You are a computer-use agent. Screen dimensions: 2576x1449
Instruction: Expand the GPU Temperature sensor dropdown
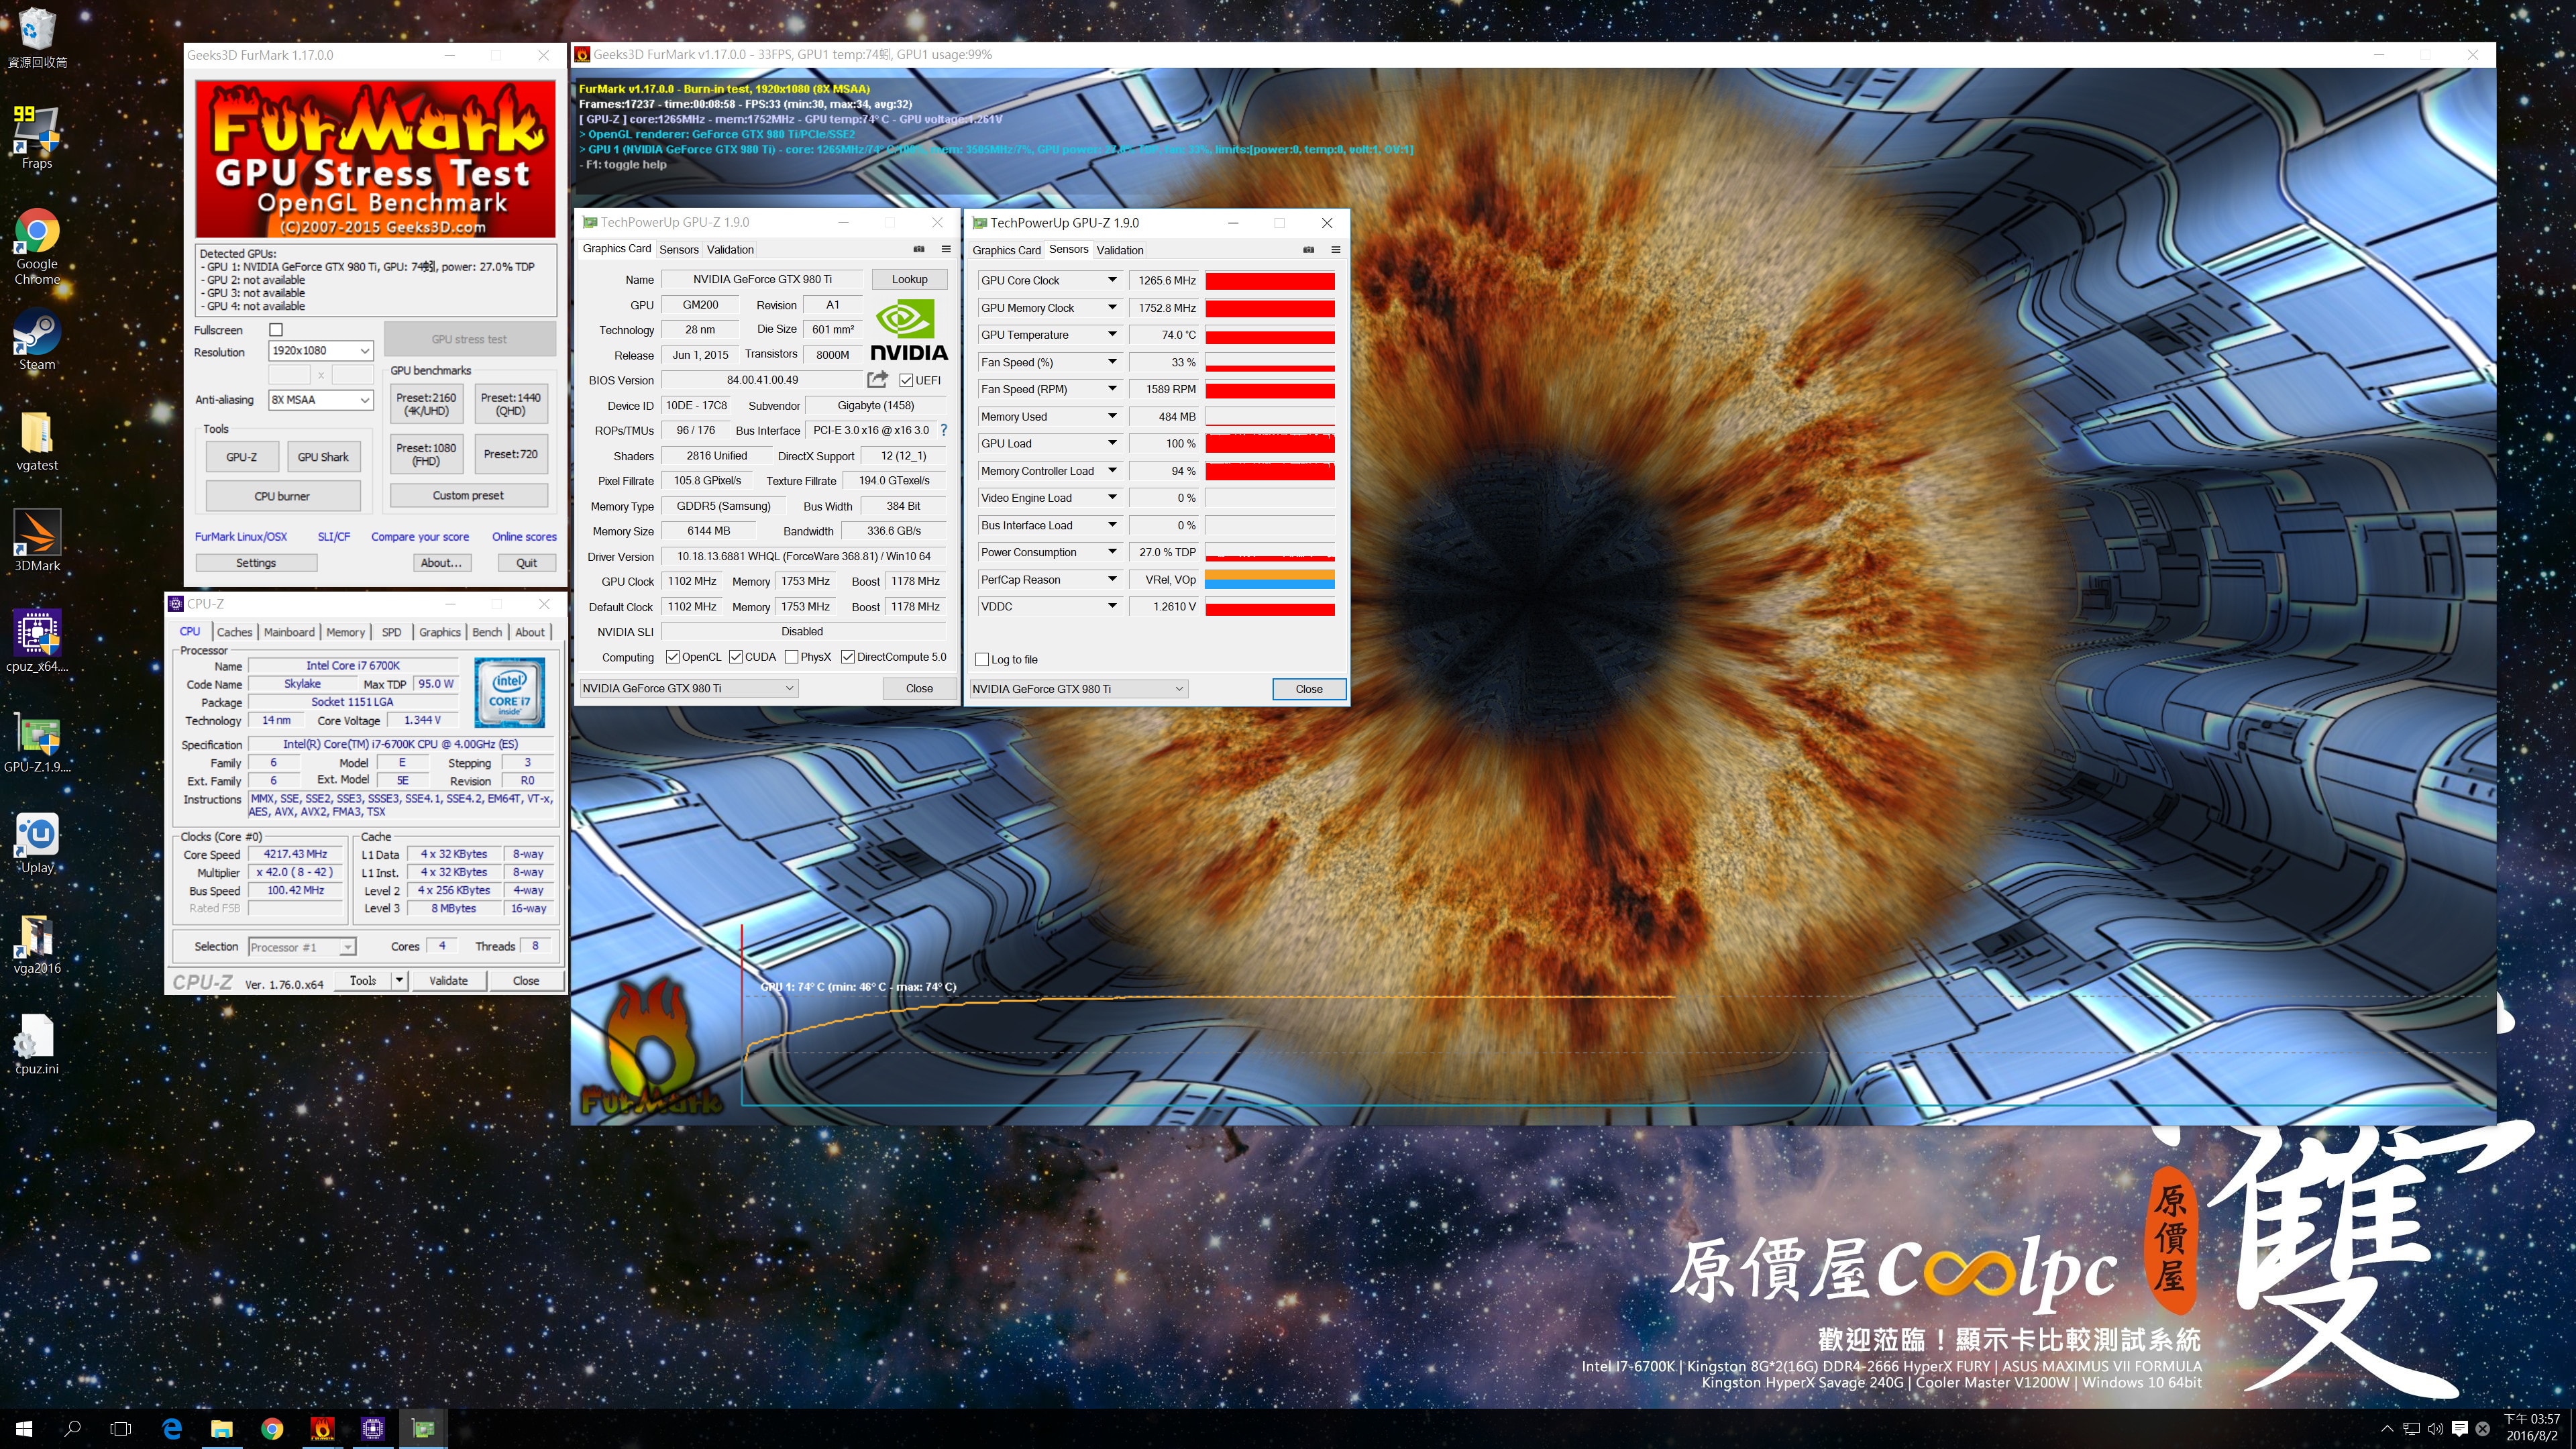tap(1111, 334)
